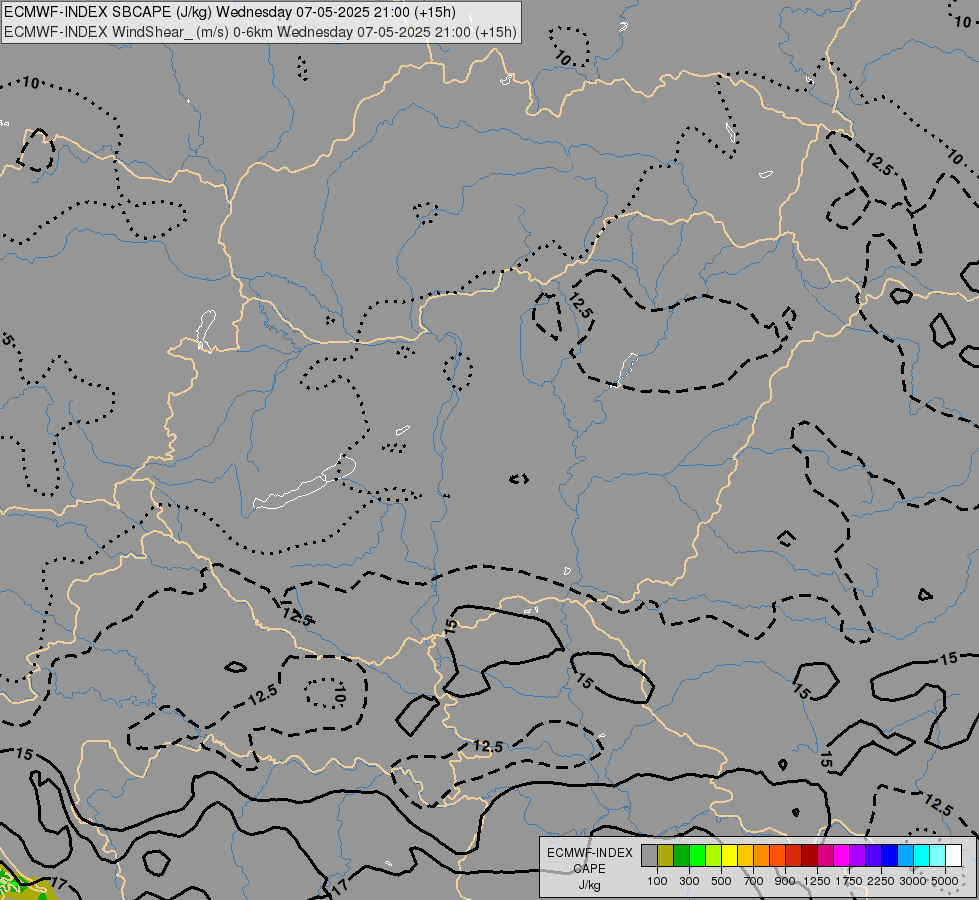Select the dark green legend swatch
The image size is (979, 900).
pyautogui.click(x=681, y=855)
